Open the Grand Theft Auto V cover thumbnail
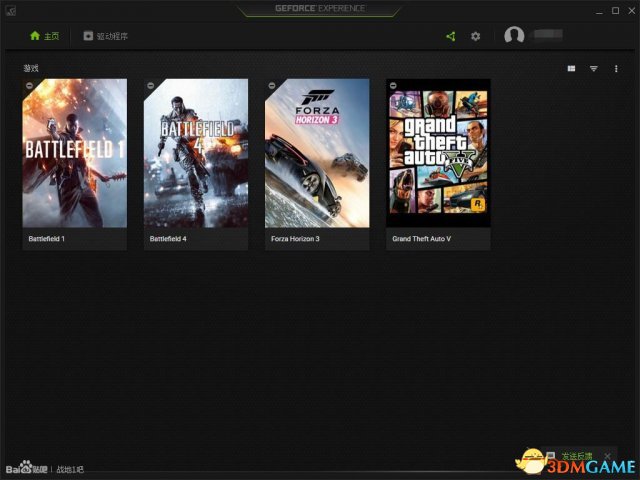The width and height of the screenshot is (640, 480). tap(438, 153)
